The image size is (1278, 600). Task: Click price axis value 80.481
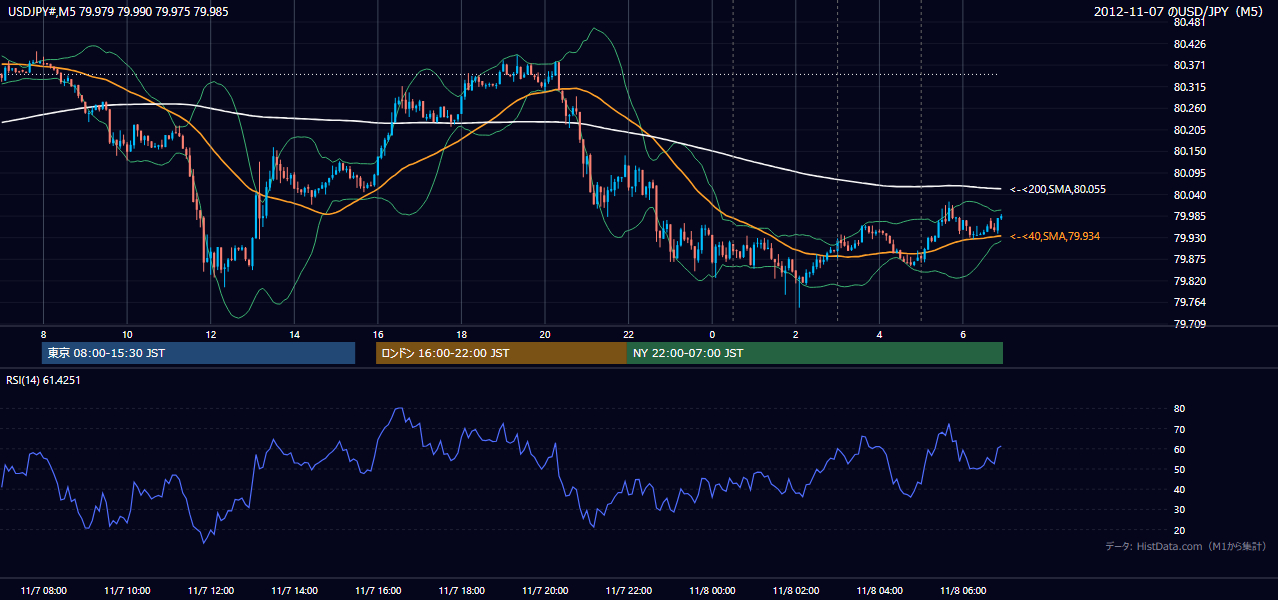[1192, 23]
